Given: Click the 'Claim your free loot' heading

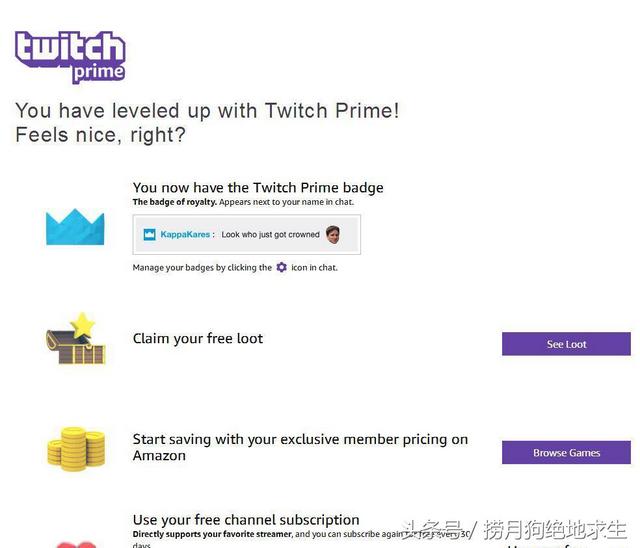Looking at the screenshot, I should (198, 339).
